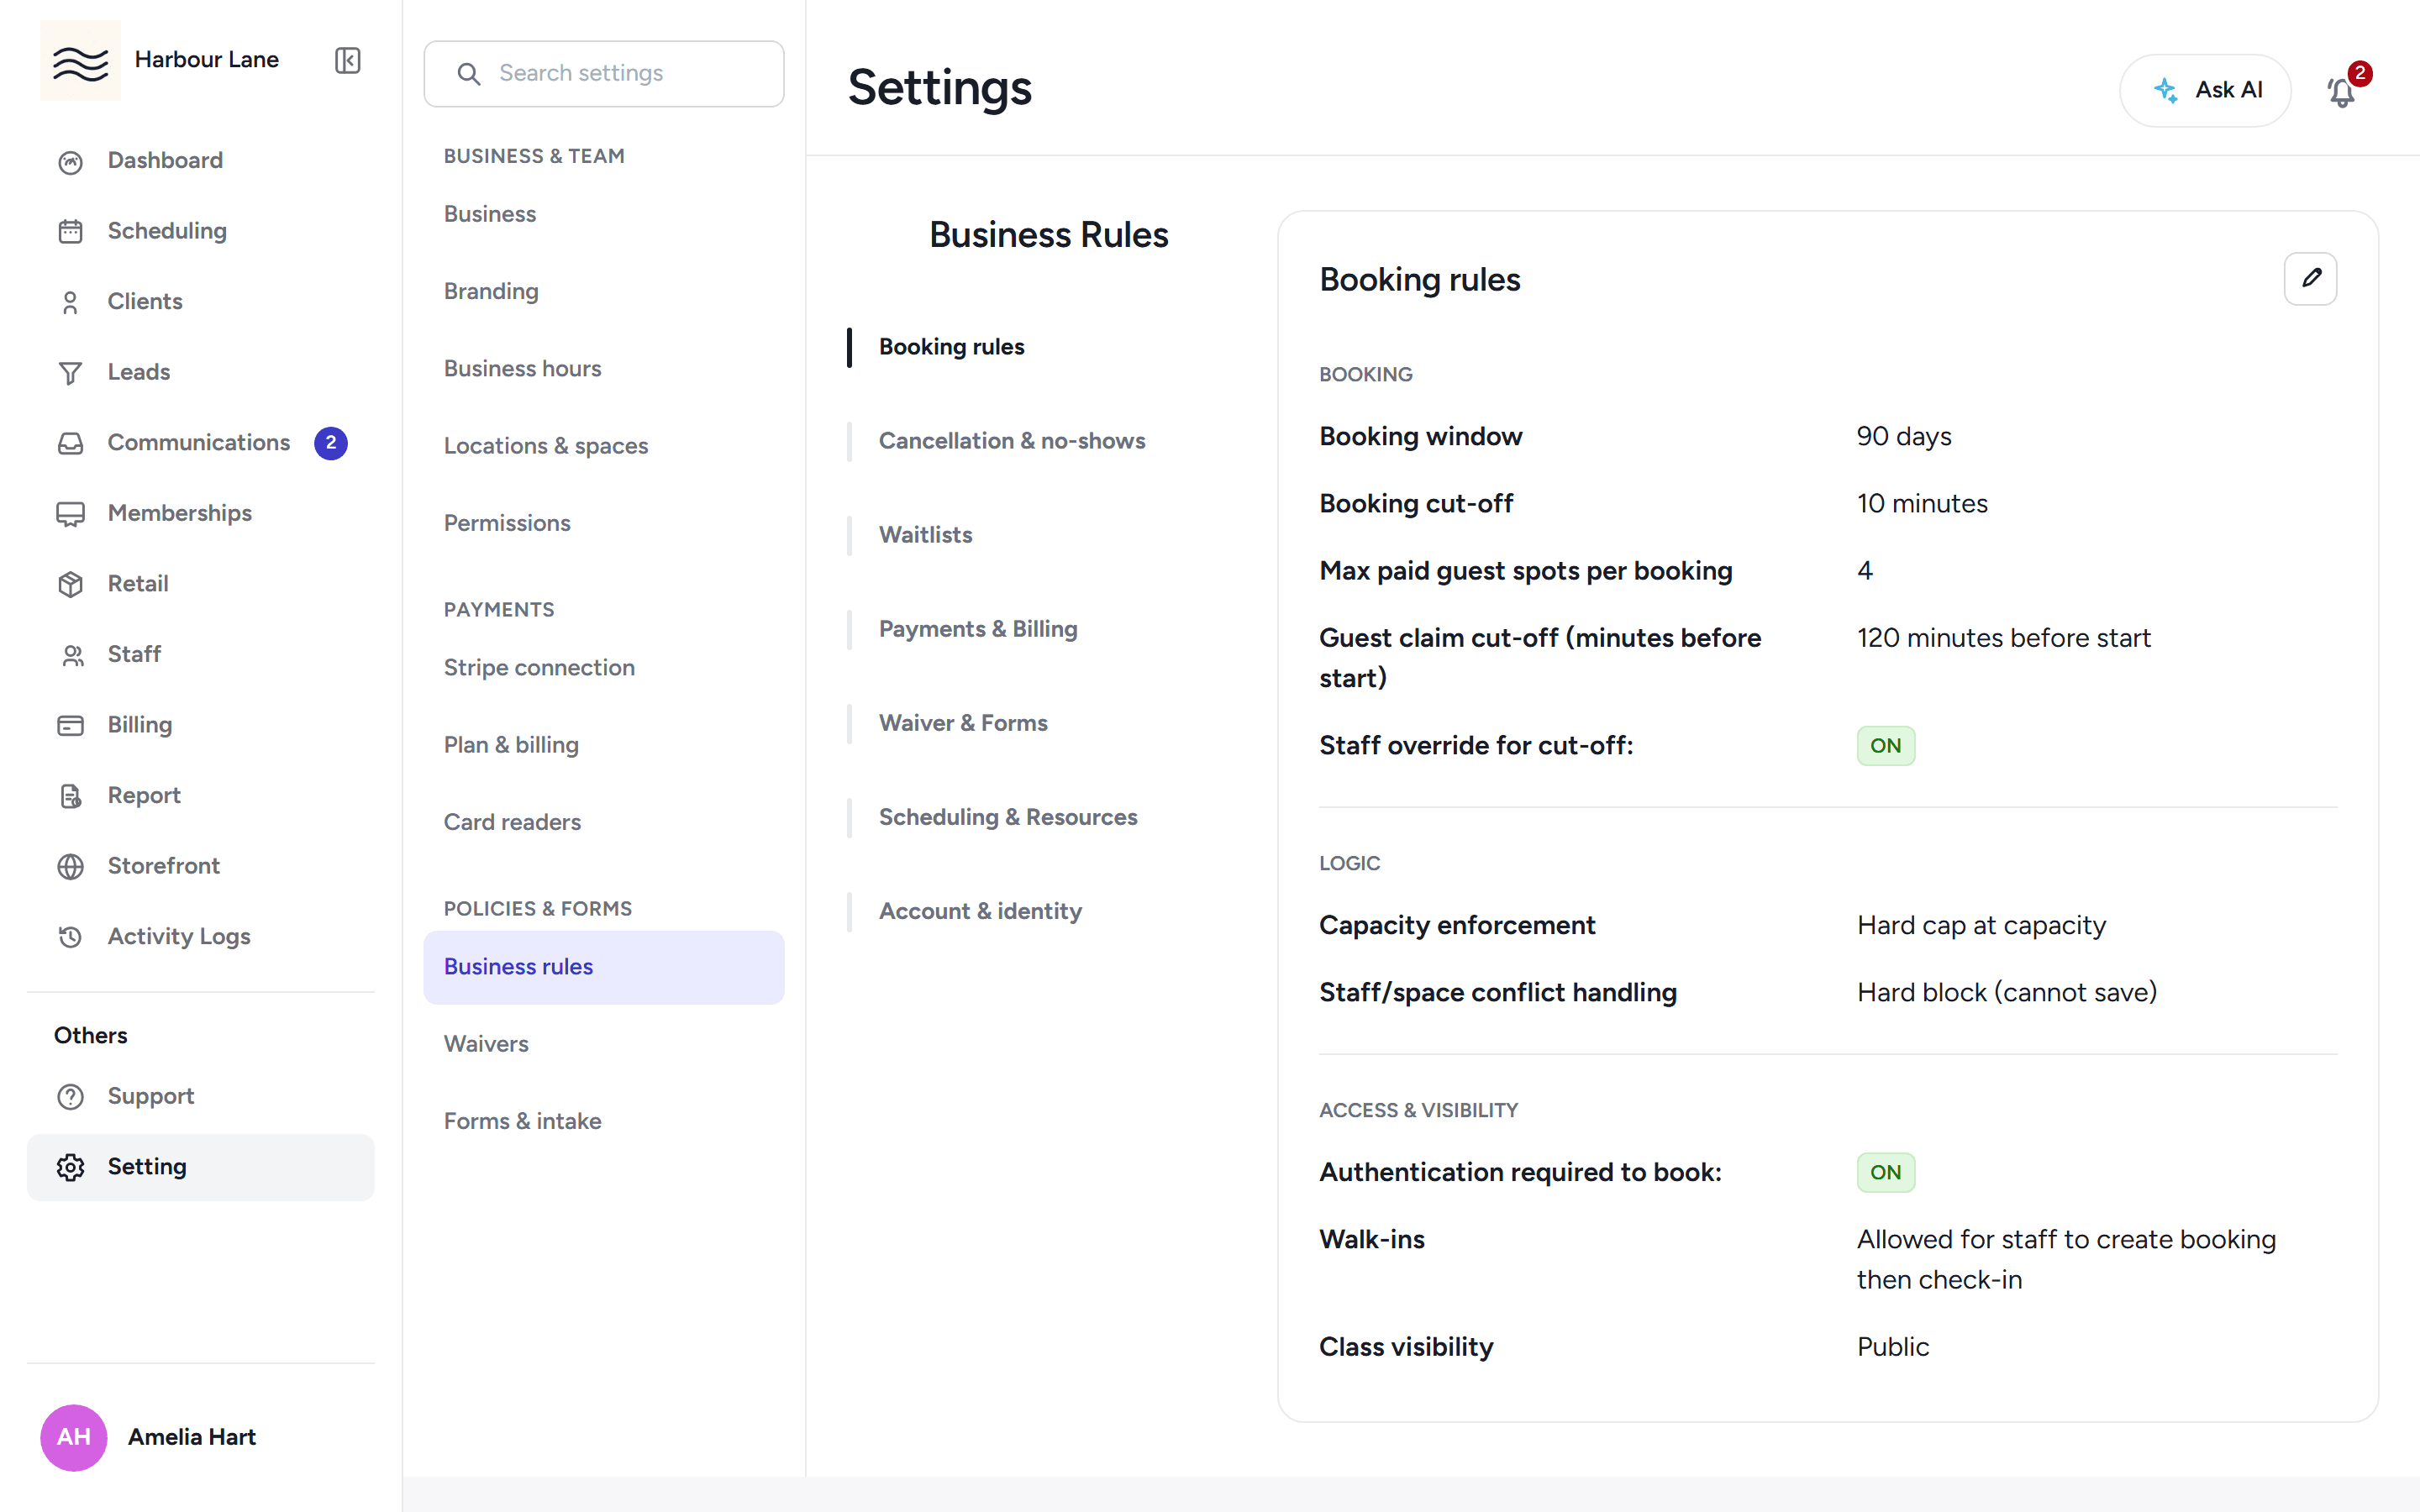Click the Harbour Lane workspace name

tap(207, 60)
